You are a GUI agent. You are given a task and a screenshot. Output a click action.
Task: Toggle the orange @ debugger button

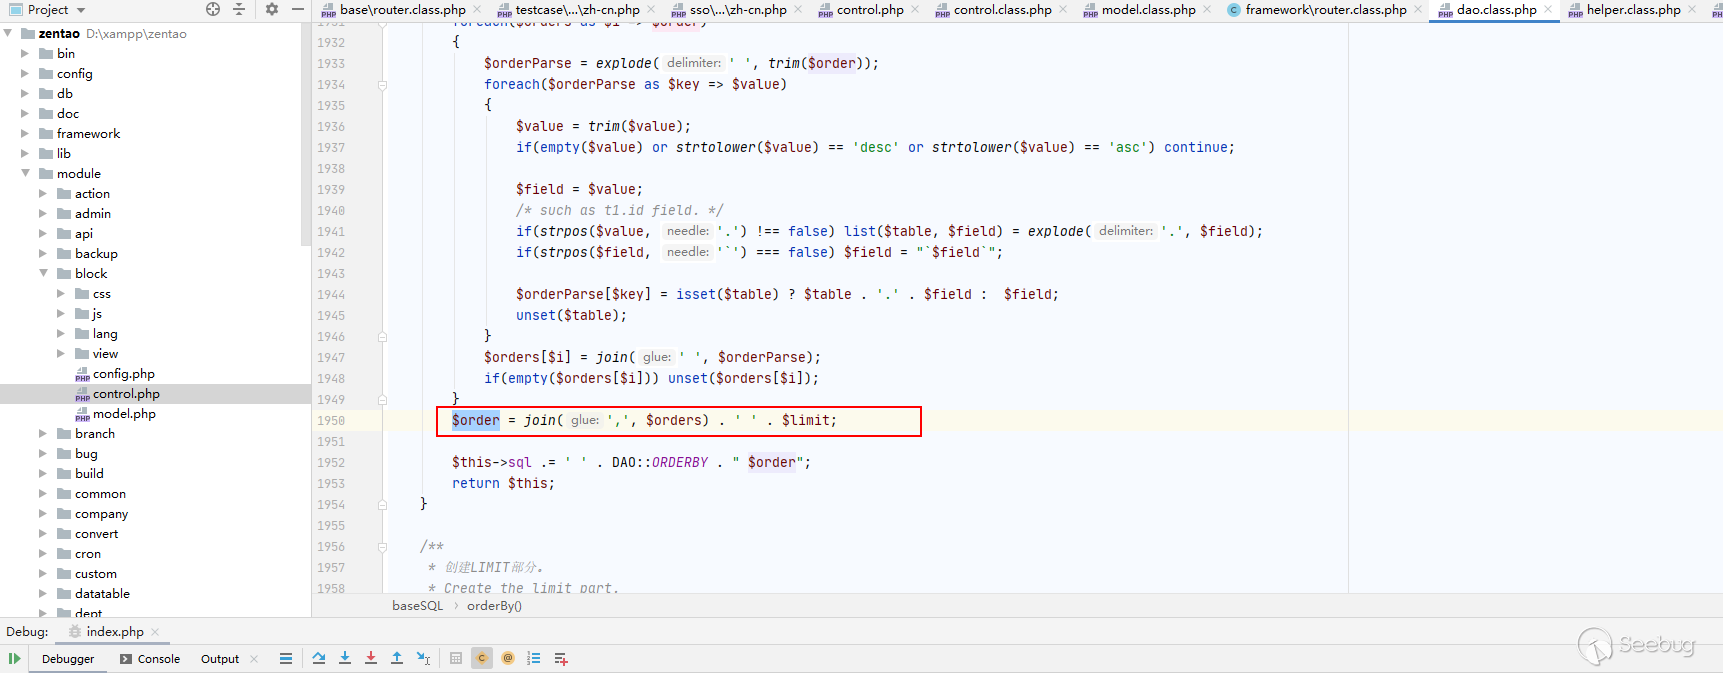pyautogui.click(x=508, y=658)
